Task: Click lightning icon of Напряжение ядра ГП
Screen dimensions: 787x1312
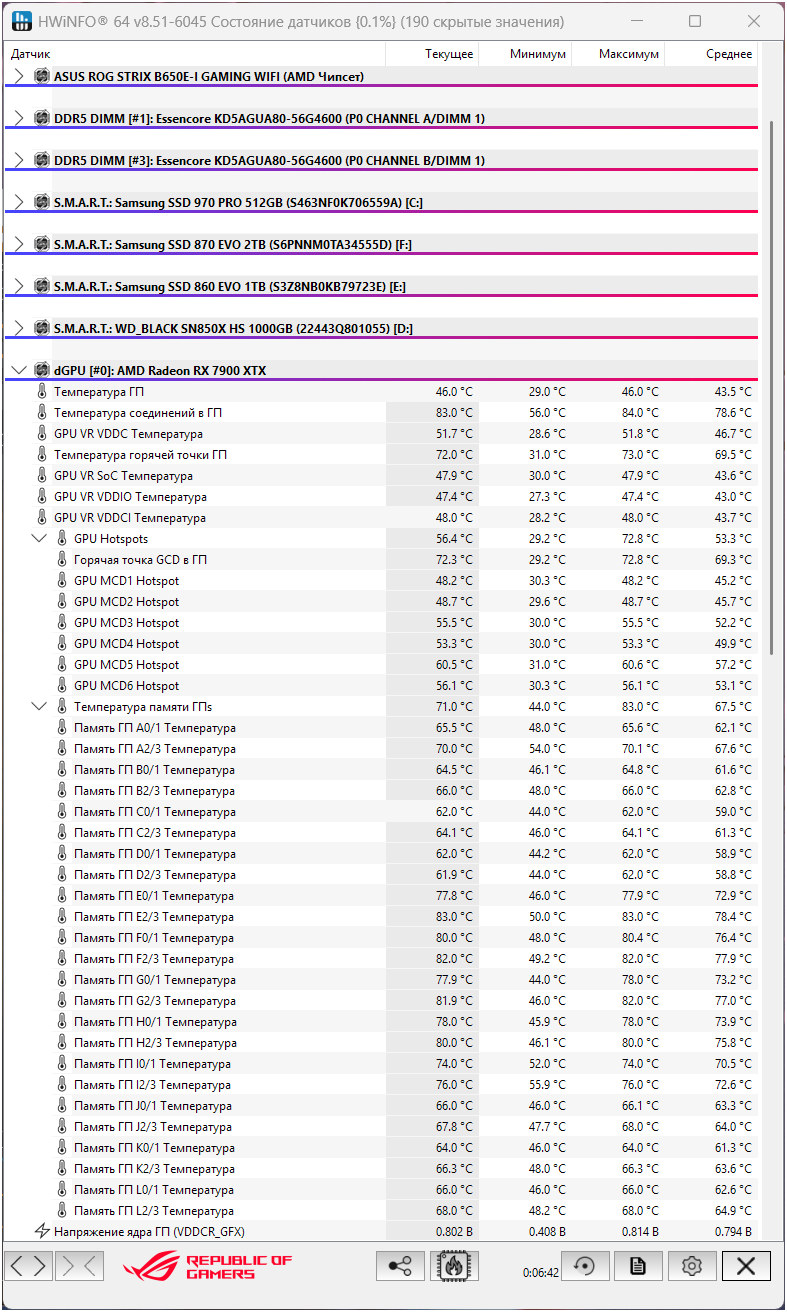Action: point(42,1231)
